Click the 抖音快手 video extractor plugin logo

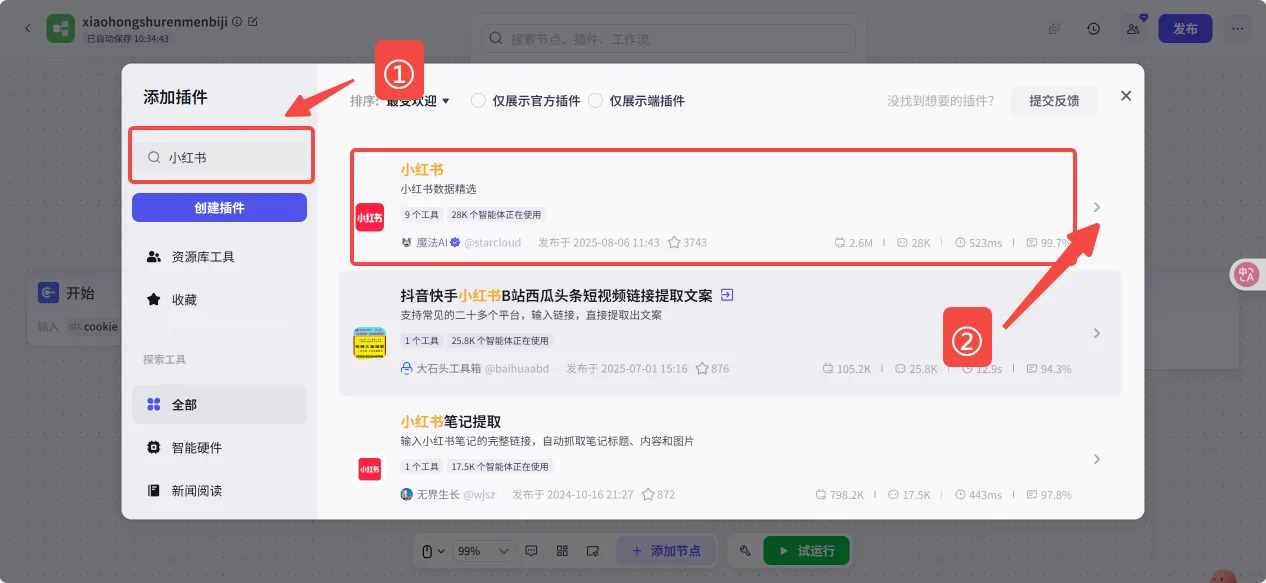pos(369,343)
